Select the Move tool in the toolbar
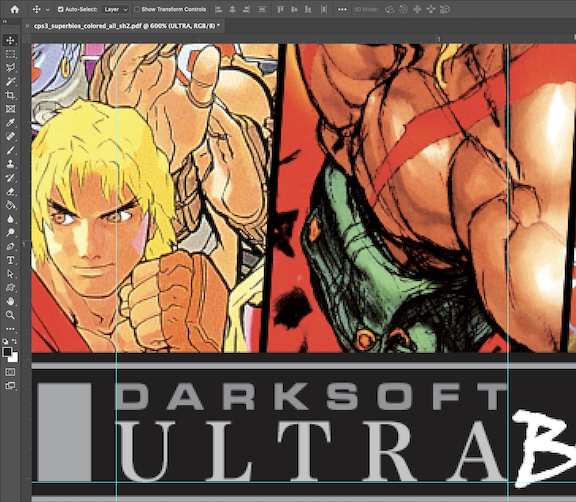 tap(10, 40)
